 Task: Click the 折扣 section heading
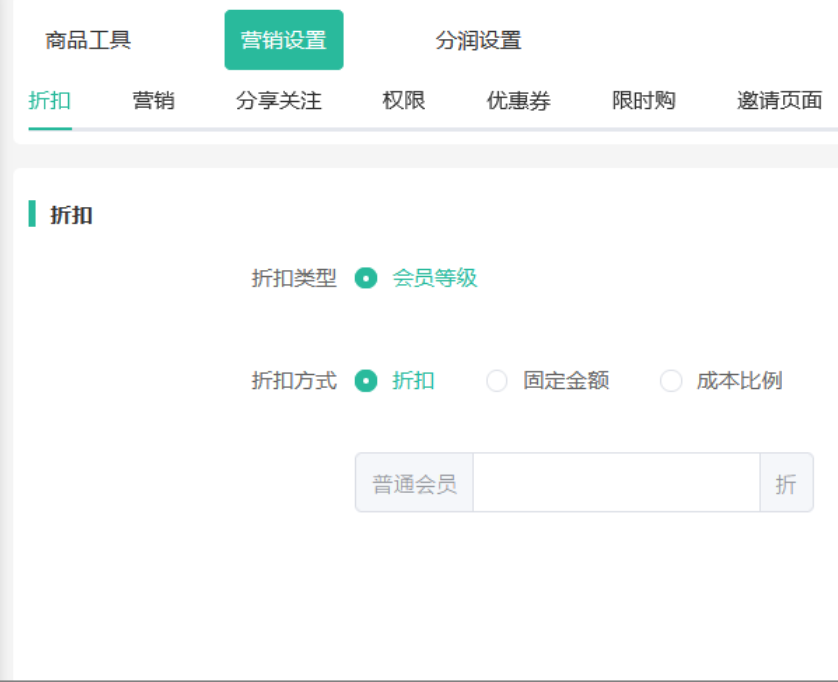[x=72, y=215]
